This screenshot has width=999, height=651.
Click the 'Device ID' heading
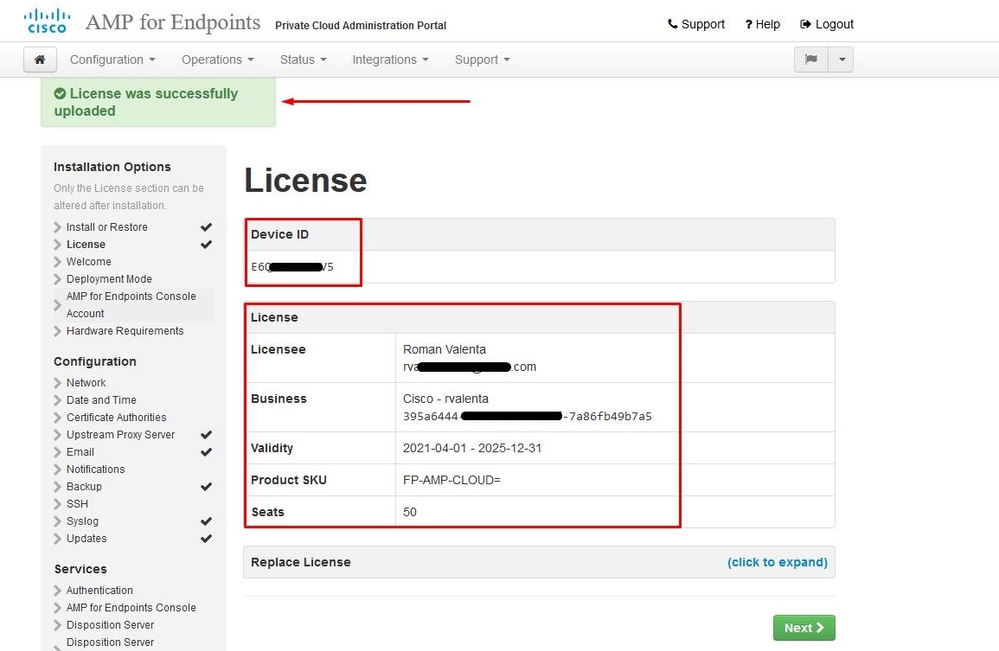pos(280,234)
